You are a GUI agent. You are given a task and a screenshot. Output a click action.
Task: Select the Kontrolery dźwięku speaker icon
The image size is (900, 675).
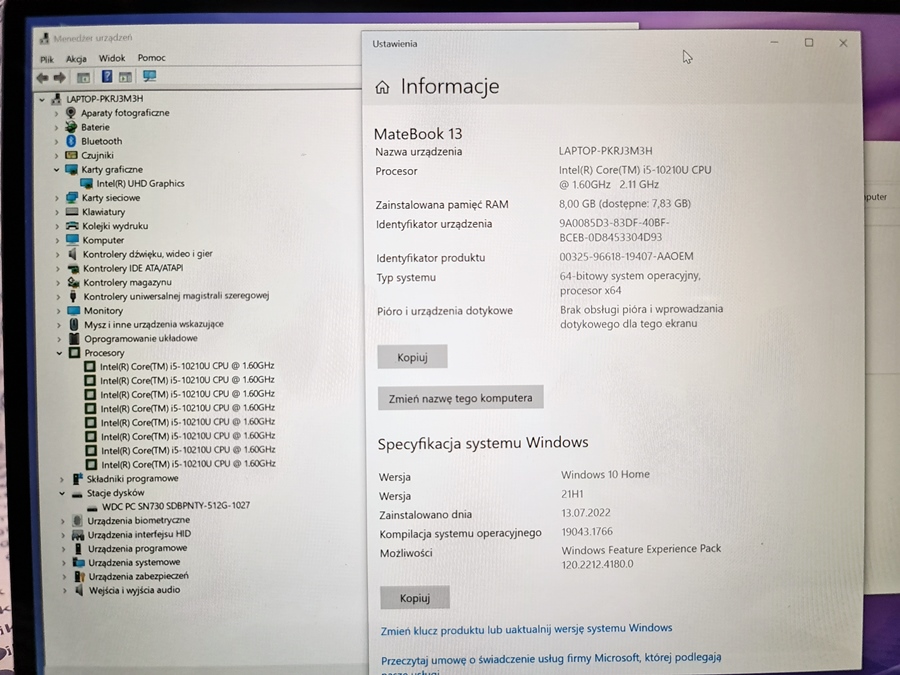[72, 254]
